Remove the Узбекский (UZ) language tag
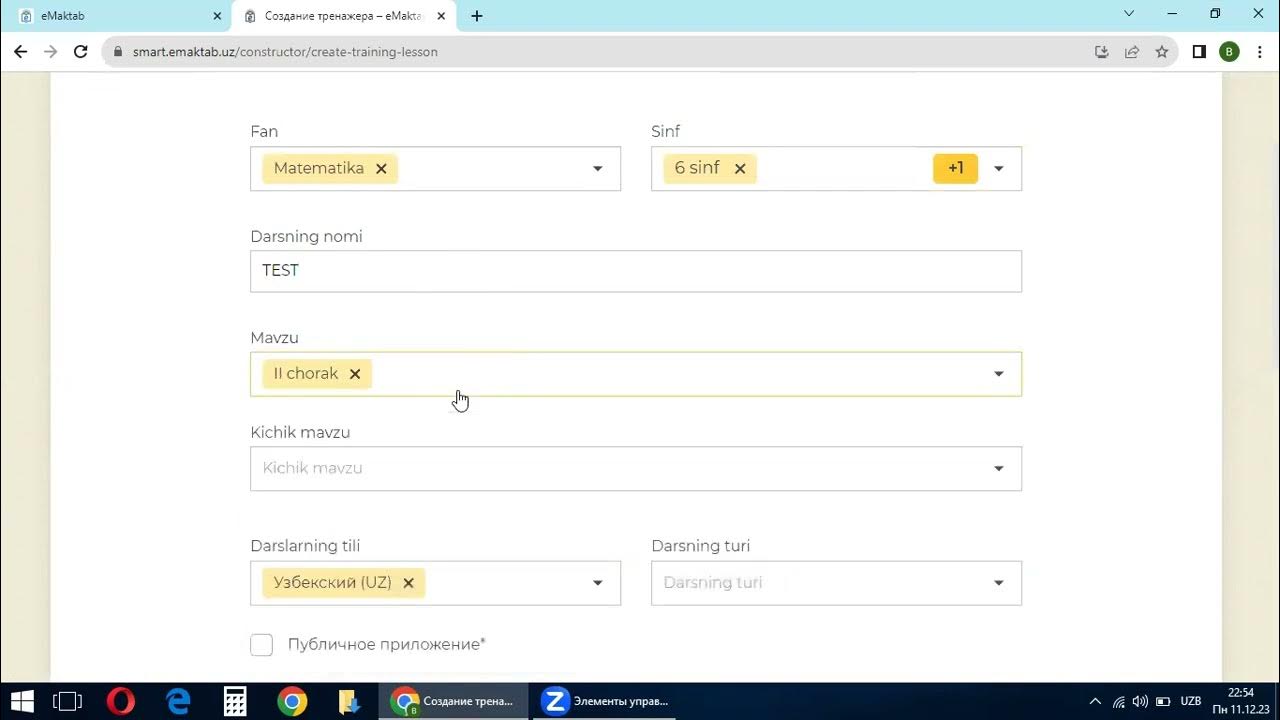This screenshot has height=720, width=1280. click(408, 583)
